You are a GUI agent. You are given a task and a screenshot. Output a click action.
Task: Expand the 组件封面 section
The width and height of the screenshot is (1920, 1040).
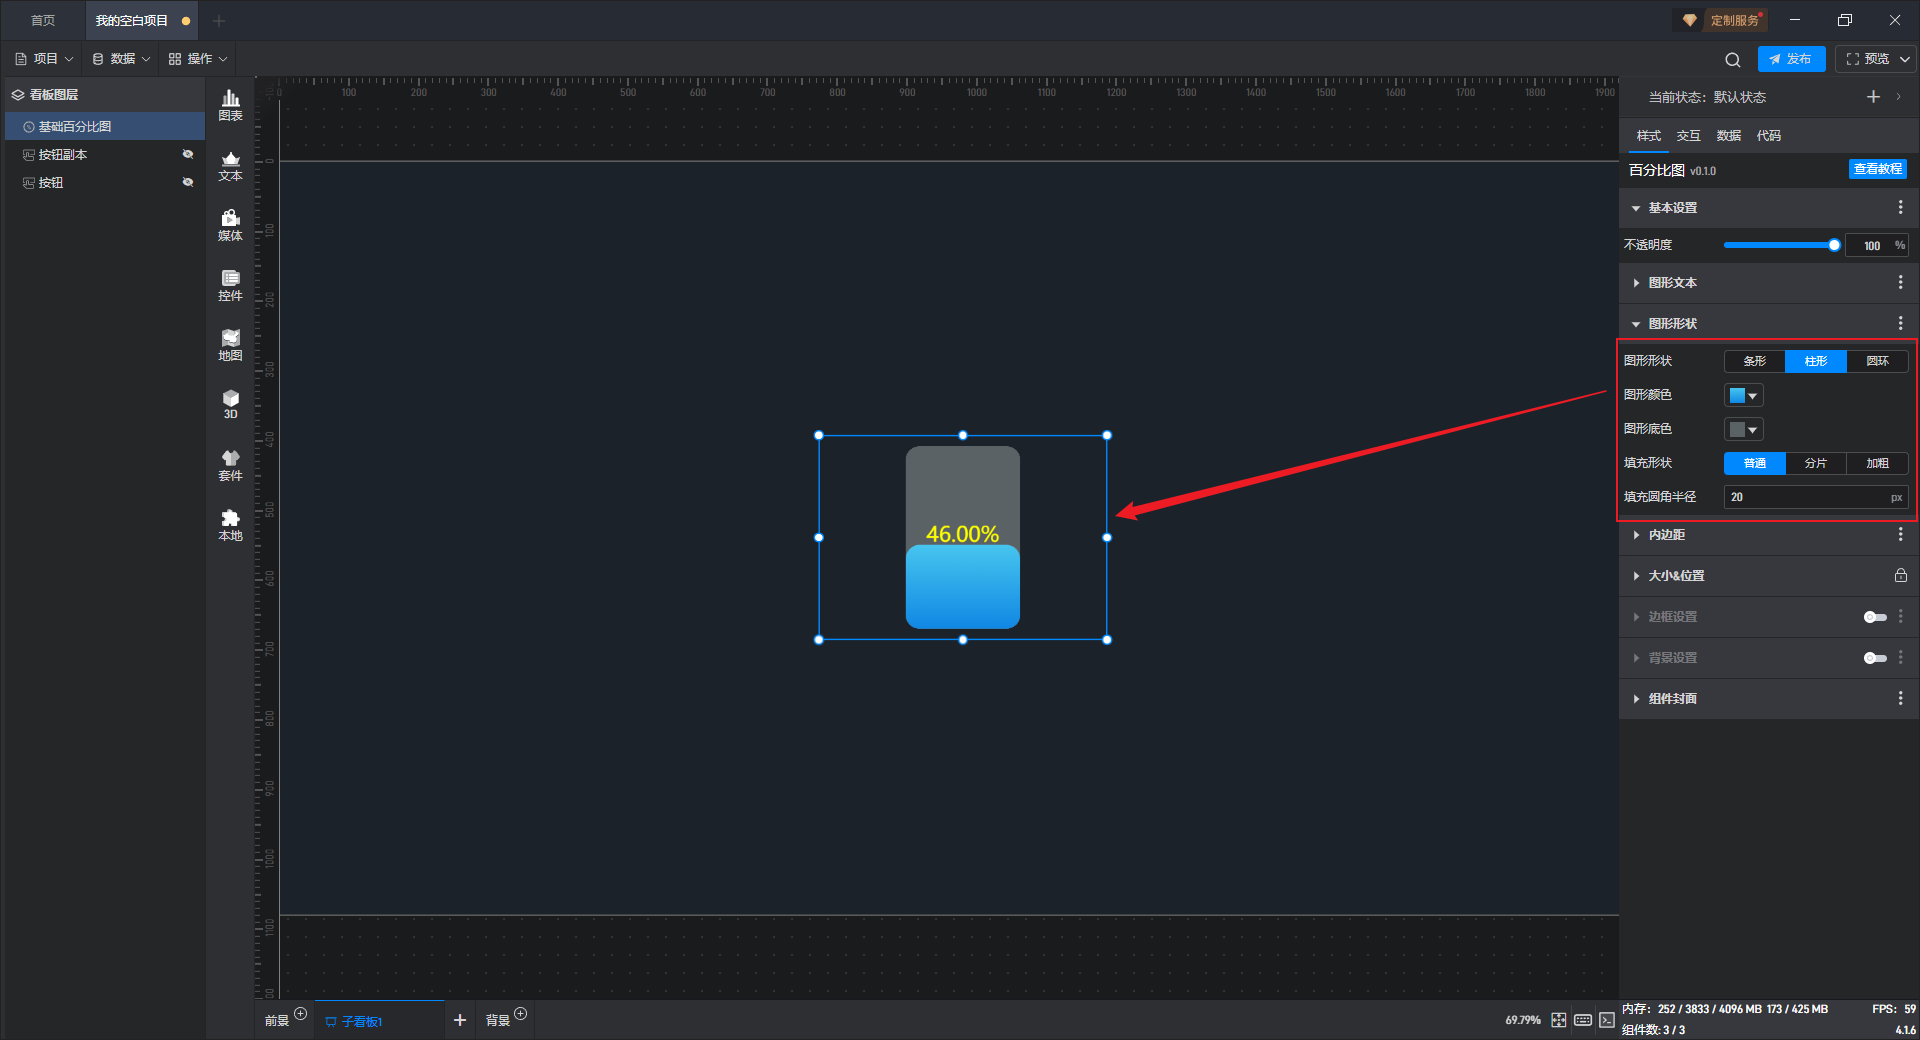point(1636,699)
